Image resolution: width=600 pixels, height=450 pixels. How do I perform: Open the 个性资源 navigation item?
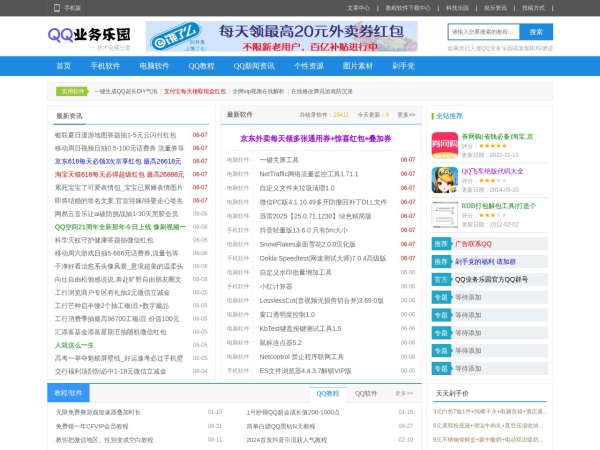pyautogui.click(x=309, y=66)
